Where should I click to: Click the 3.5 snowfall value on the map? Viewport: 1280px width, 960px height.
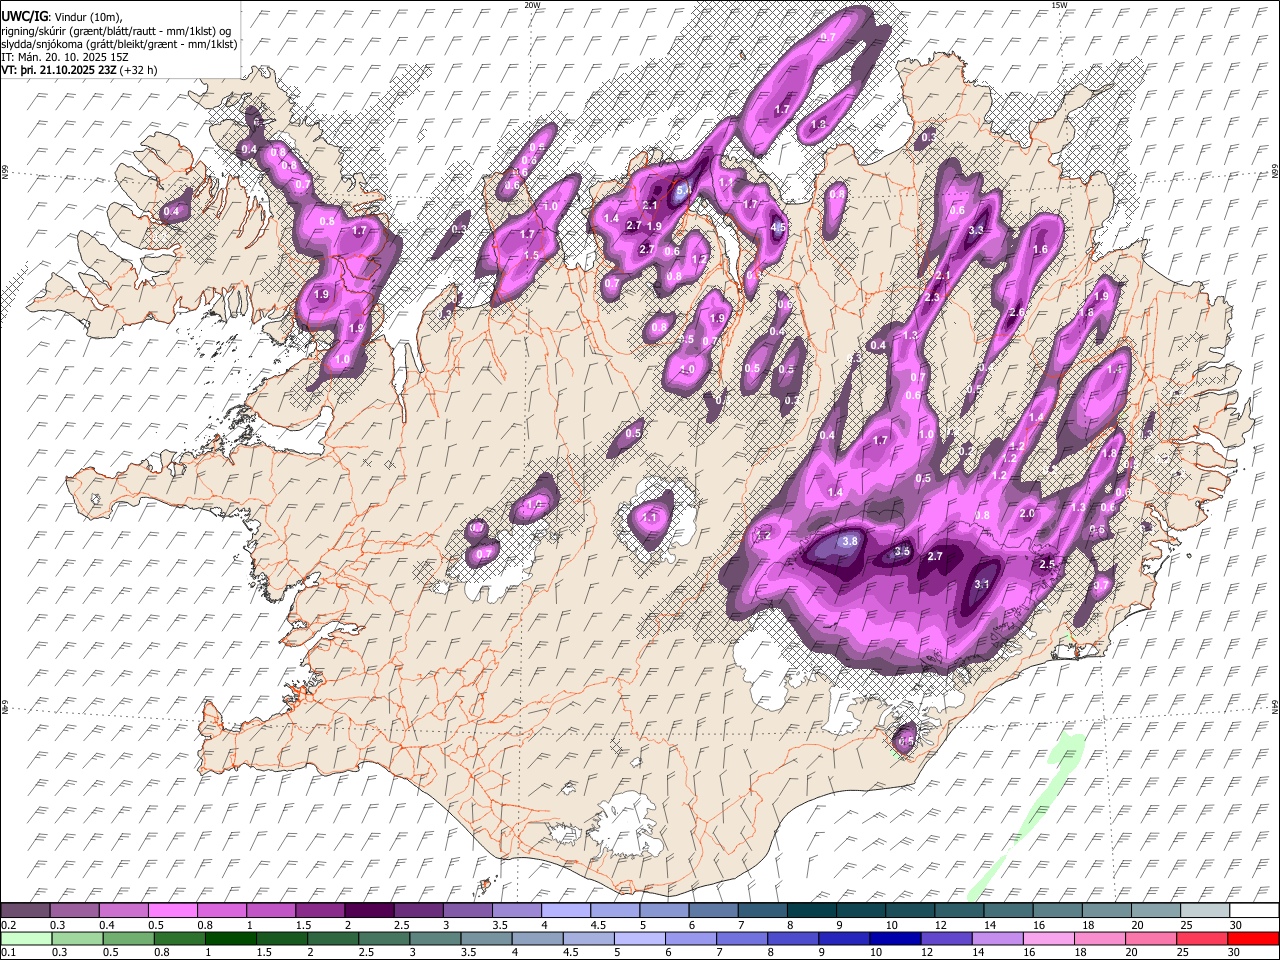[x=902, y=551]
